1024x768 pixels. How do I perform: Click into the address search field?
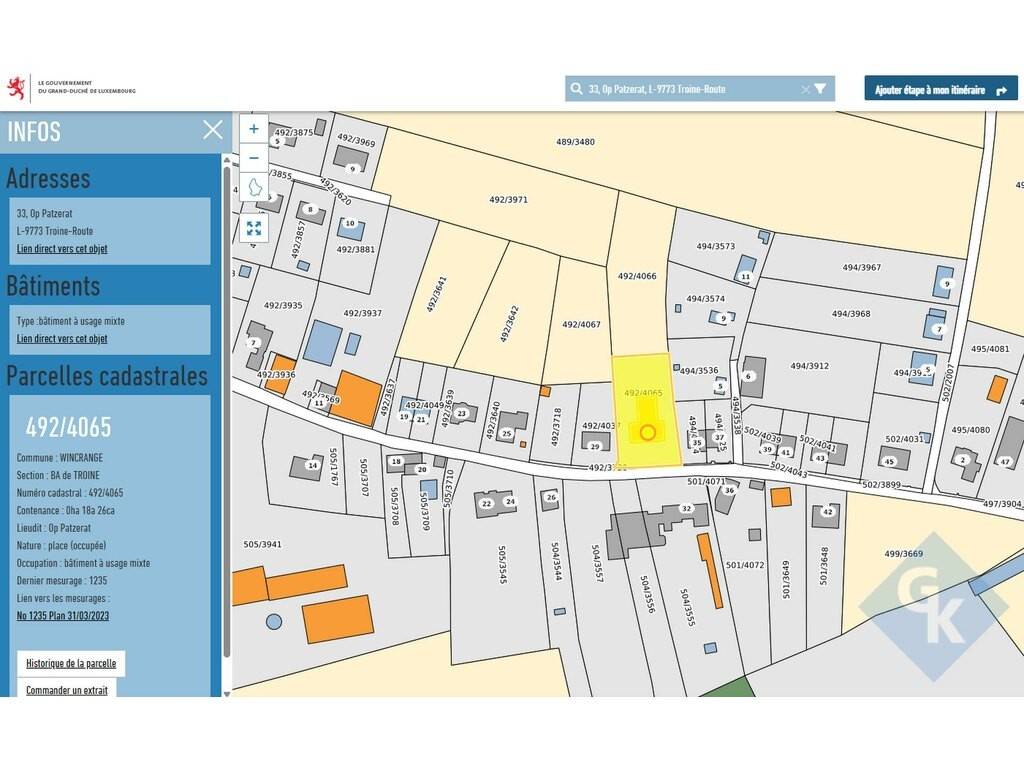[x=690, y=89]
